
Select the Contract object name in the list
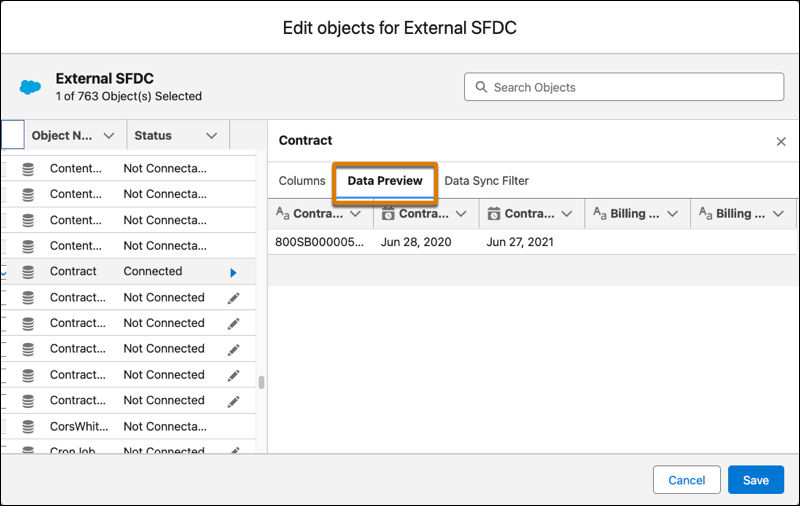point(73,271)
